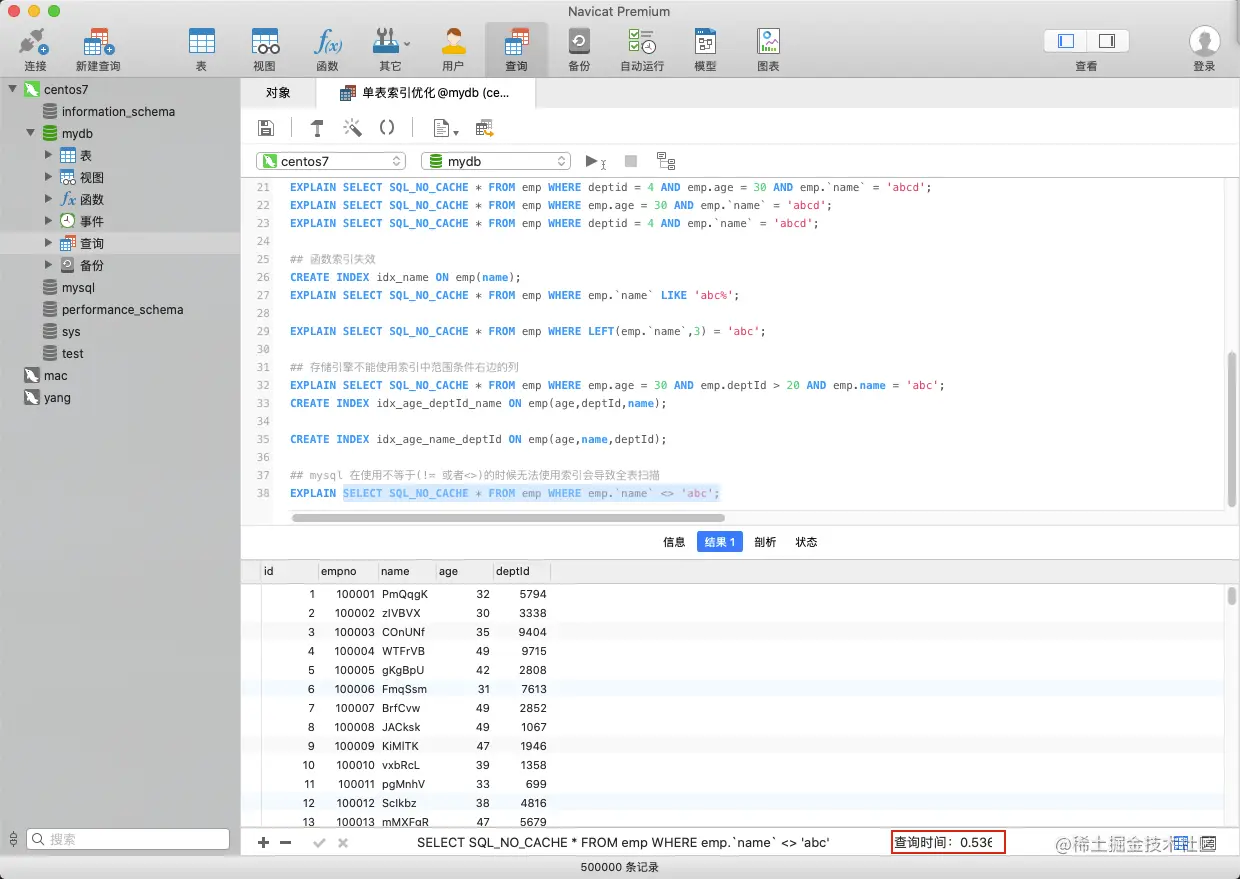Open the mydb database dropdown
The width and height of the screenshot is (1240, 879).
496,161
